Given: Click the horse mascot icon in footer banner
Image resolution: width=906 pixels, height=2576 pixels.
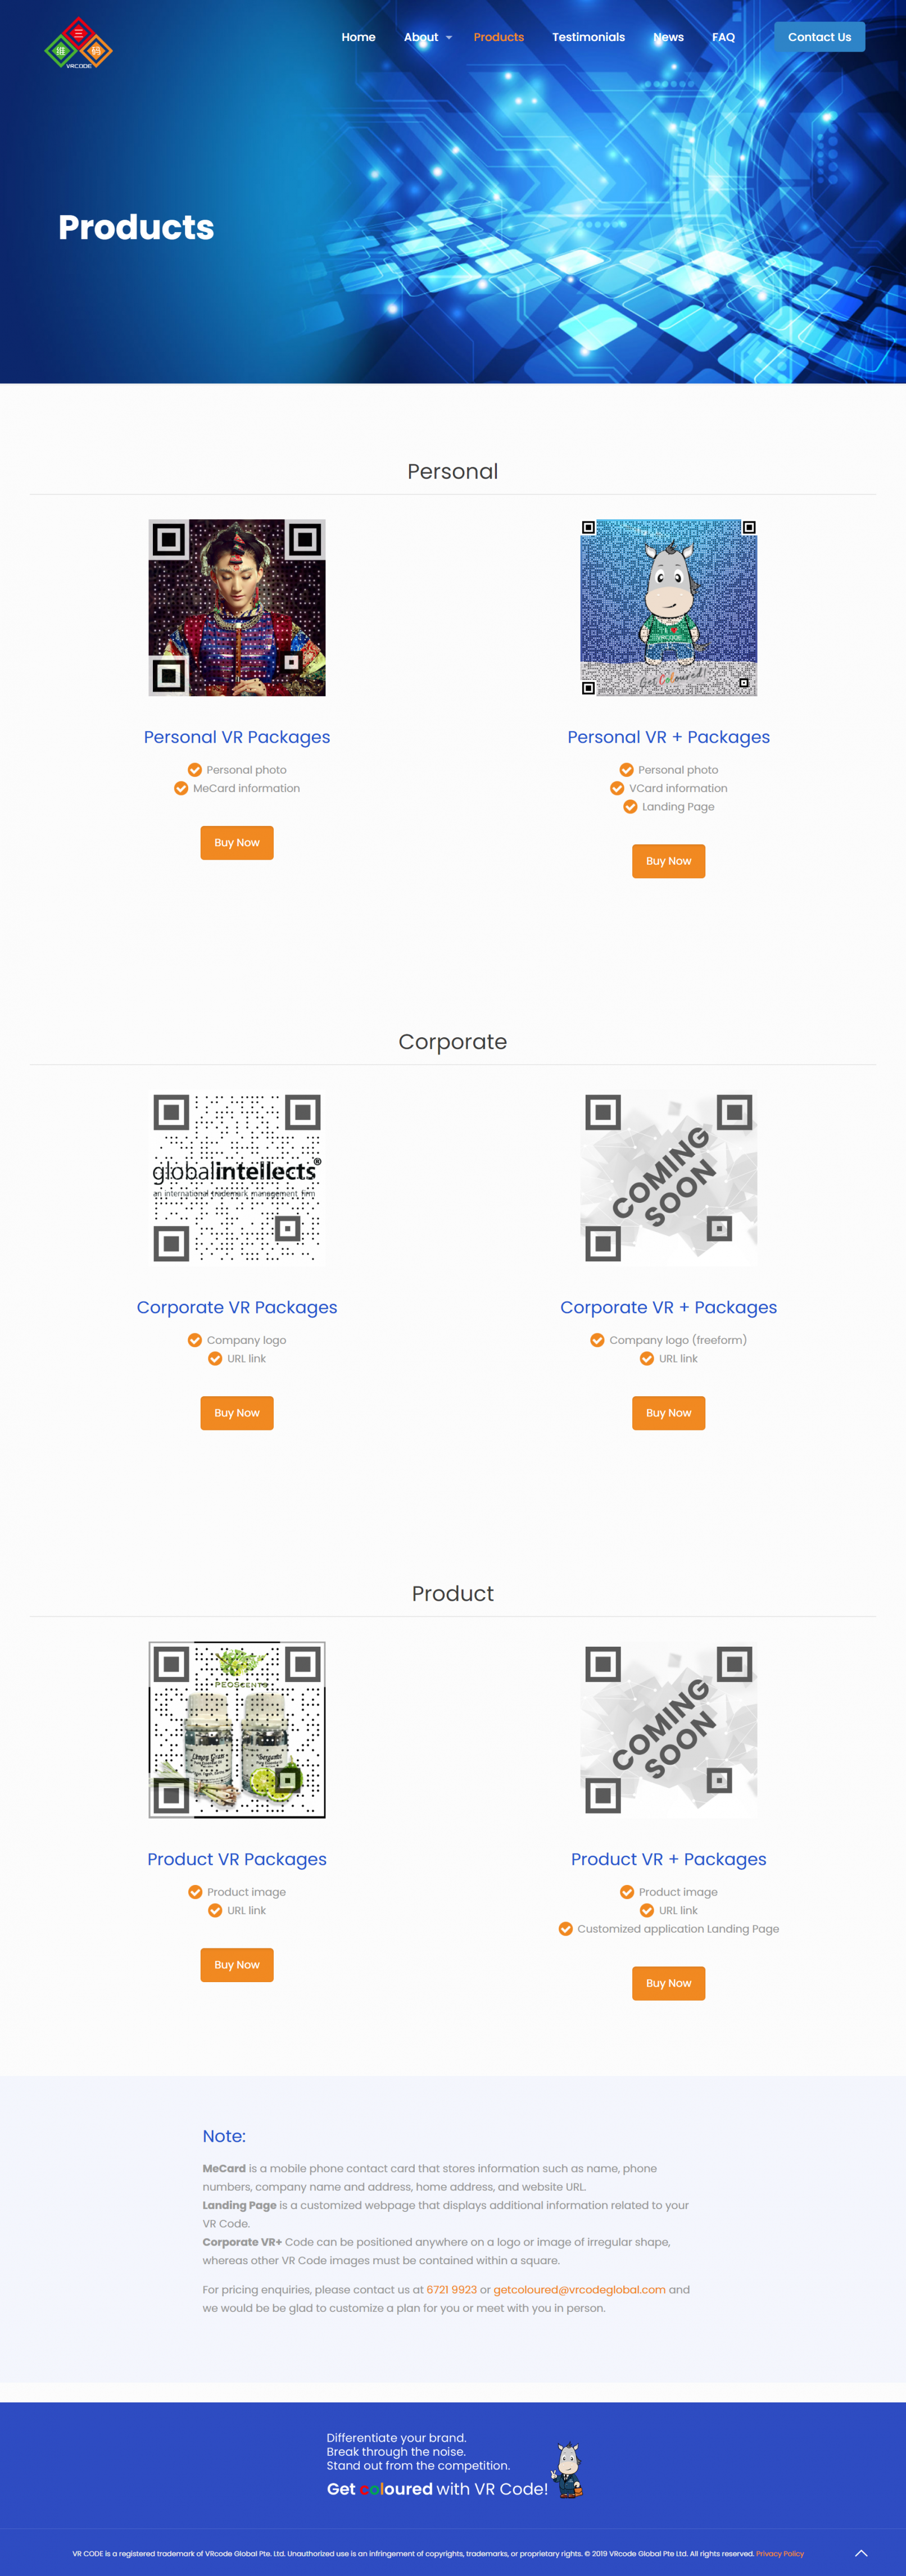Looking at the screenshot, I should [569, 2469].
